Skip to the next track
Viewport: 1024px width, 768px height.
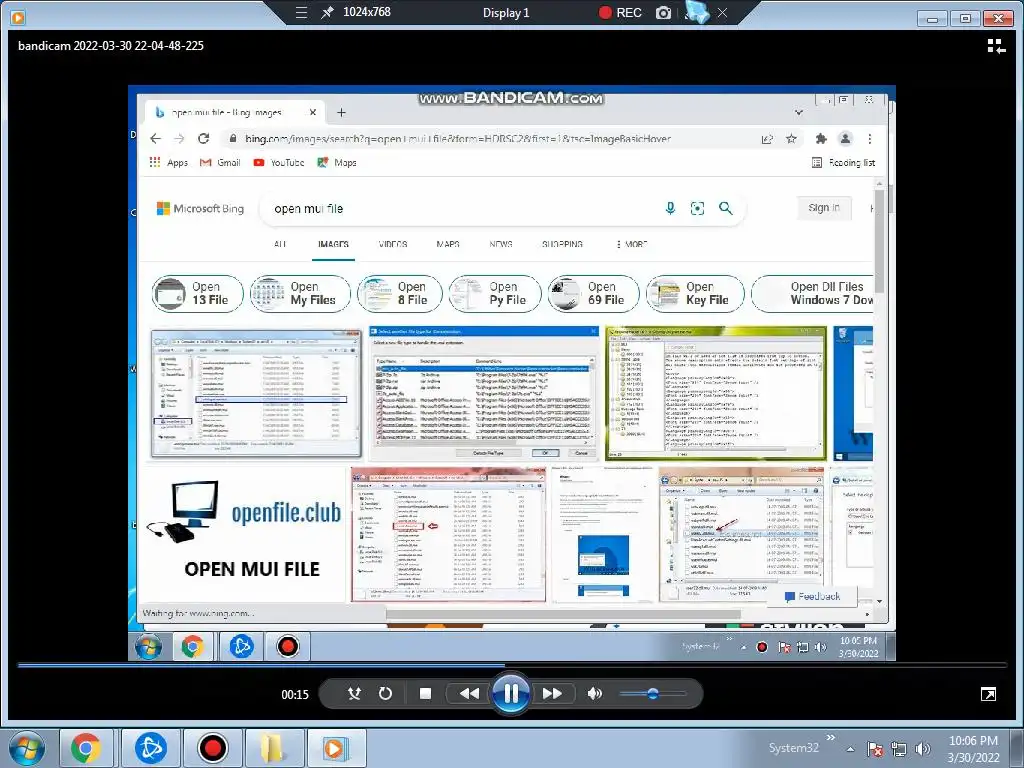[552, 694]
